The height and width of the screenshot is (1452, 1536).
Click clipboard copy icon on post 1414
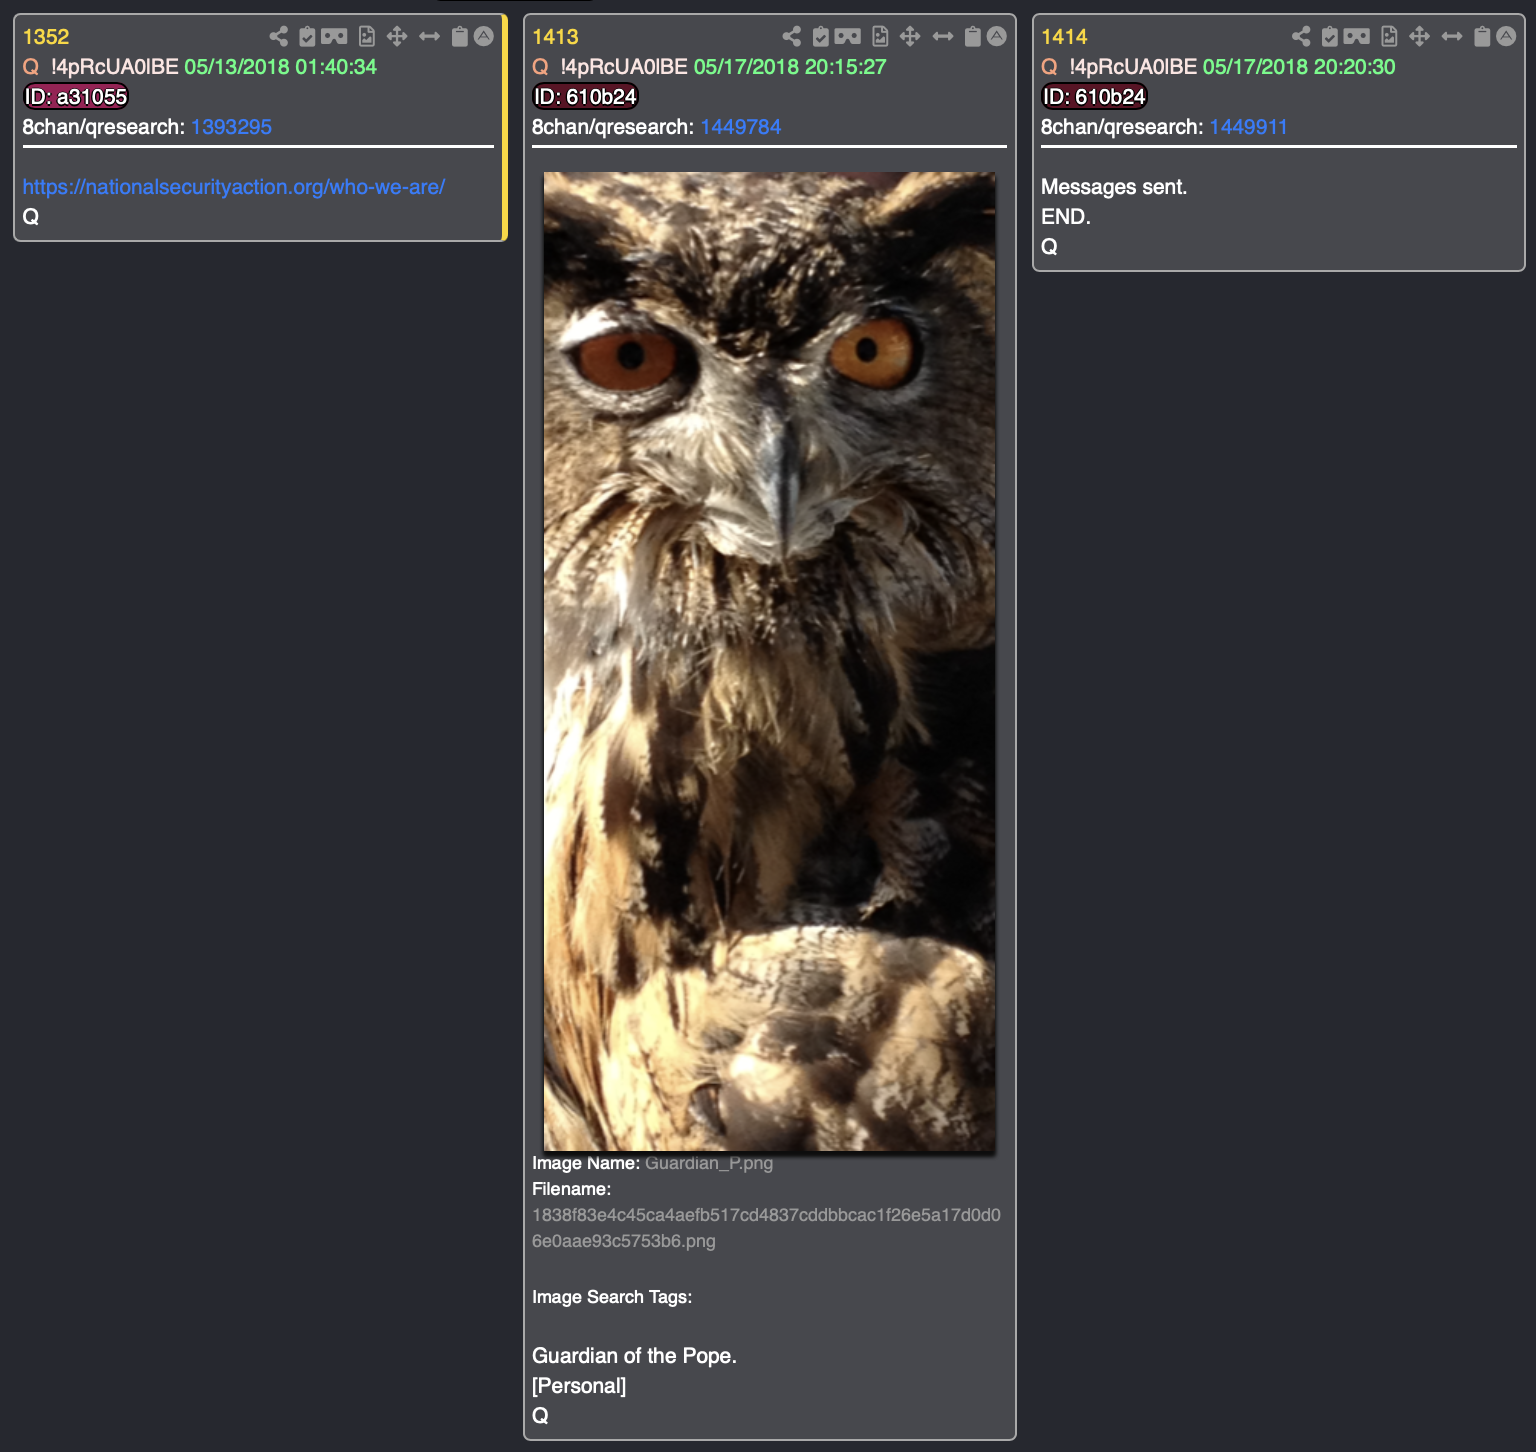coord(1482,37)
